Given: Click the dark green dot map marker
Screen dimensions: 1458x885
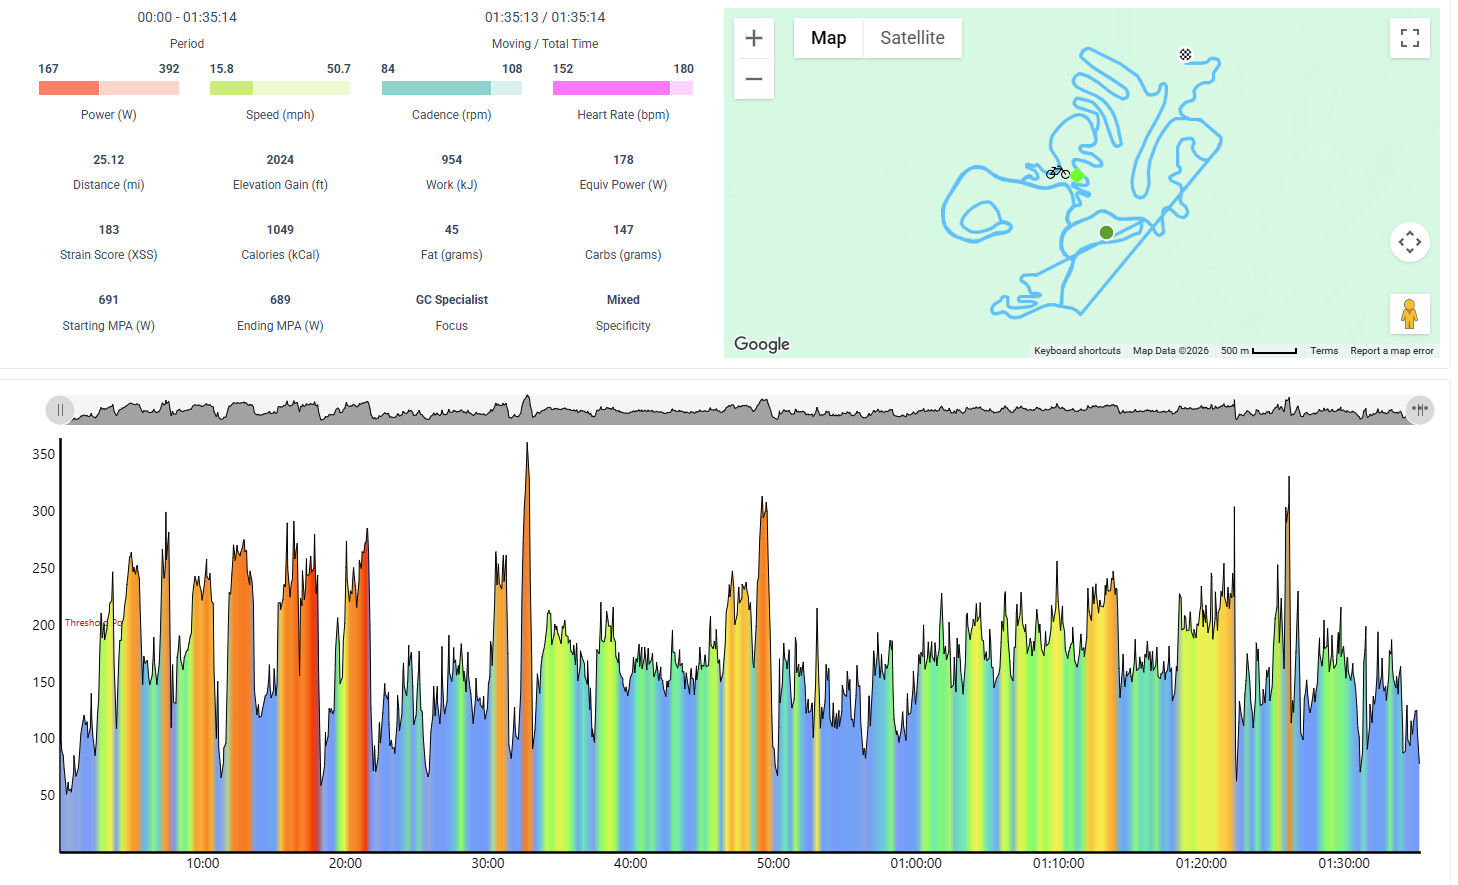Looking at the screenshot, I should [1106, 232].
